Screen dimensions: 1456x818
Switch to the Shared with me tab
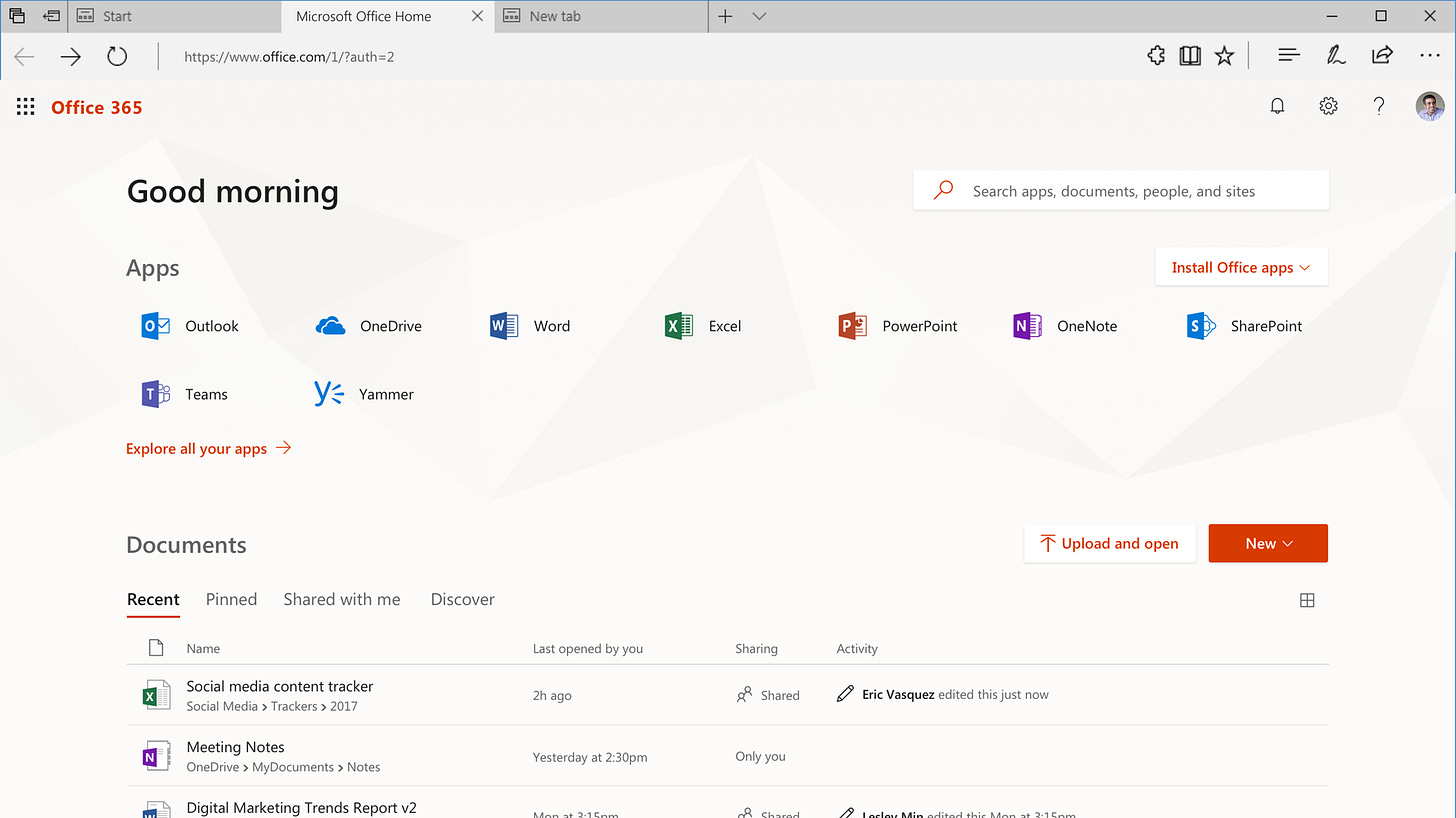(342, 599)
